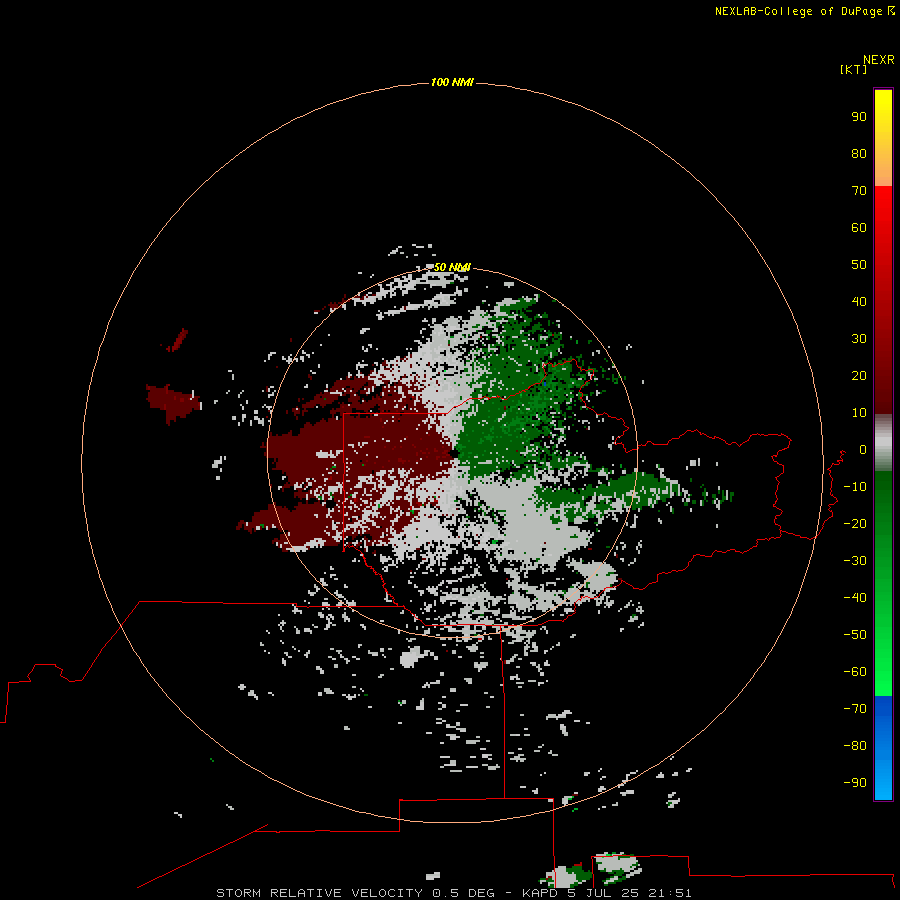
Task: Click the [KT] units label
Action: [853, 69]
